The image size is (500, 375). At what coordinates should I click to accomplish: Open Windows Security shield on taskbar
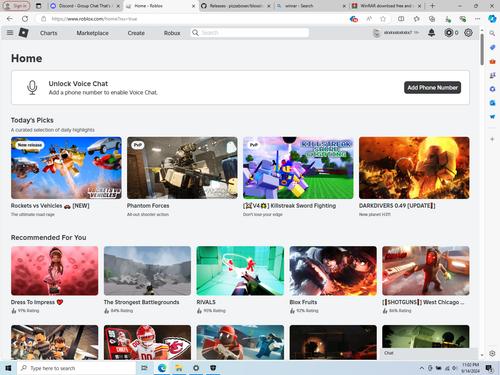pos(213,368)
